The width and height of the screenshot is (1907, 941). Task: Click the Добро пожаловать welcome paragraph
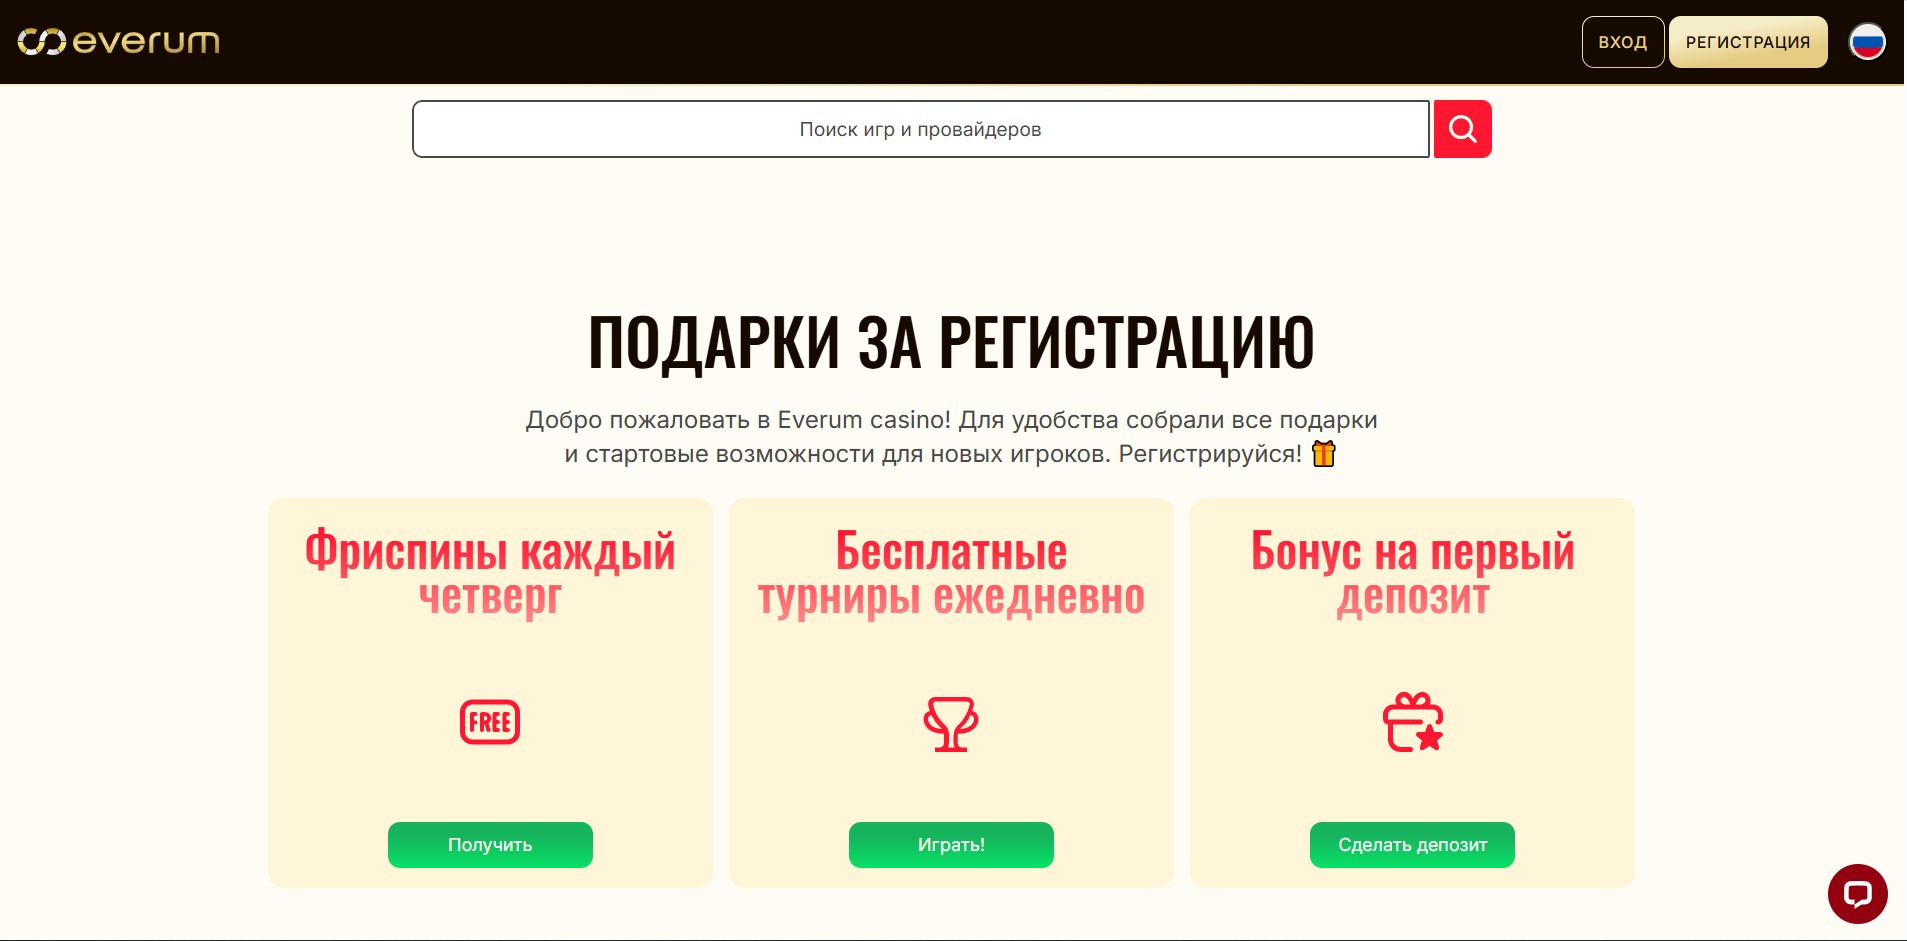(951, 436)
